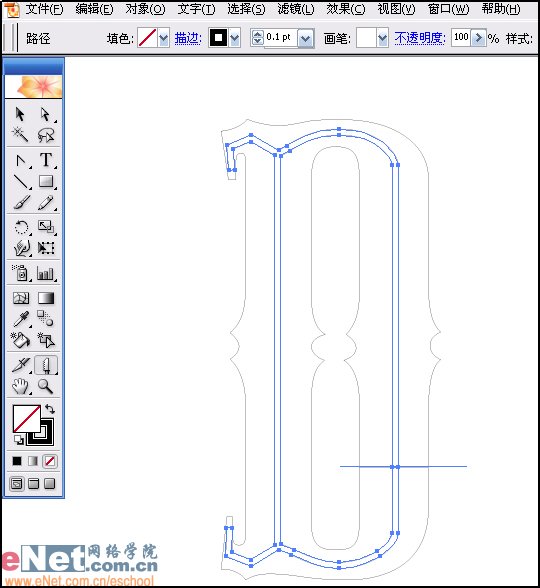The width and height of the screenshot is (540, 588).
Task: Select the Lasso tool
Action: point(46,134)
